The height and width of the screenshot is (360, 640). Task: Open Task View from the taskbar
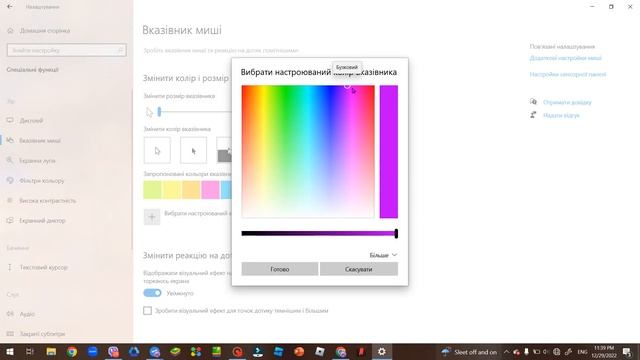pyautogui.click(x=30, y=351)
